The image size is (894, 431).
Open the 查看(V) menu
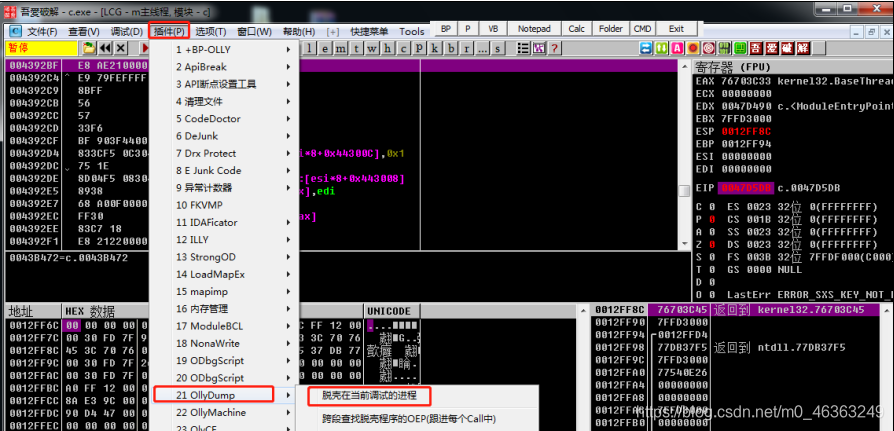pos(83,31)
